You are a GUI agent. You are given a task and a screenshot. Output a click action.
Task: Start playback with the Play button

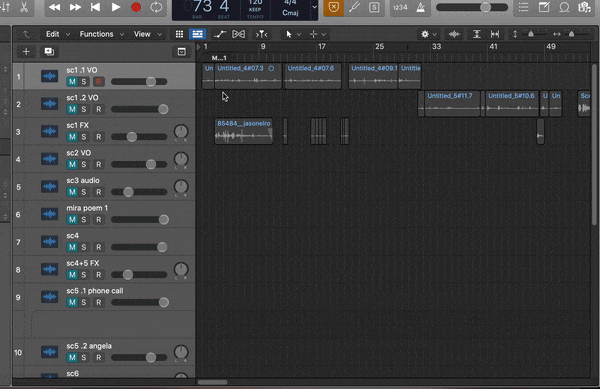116,7
